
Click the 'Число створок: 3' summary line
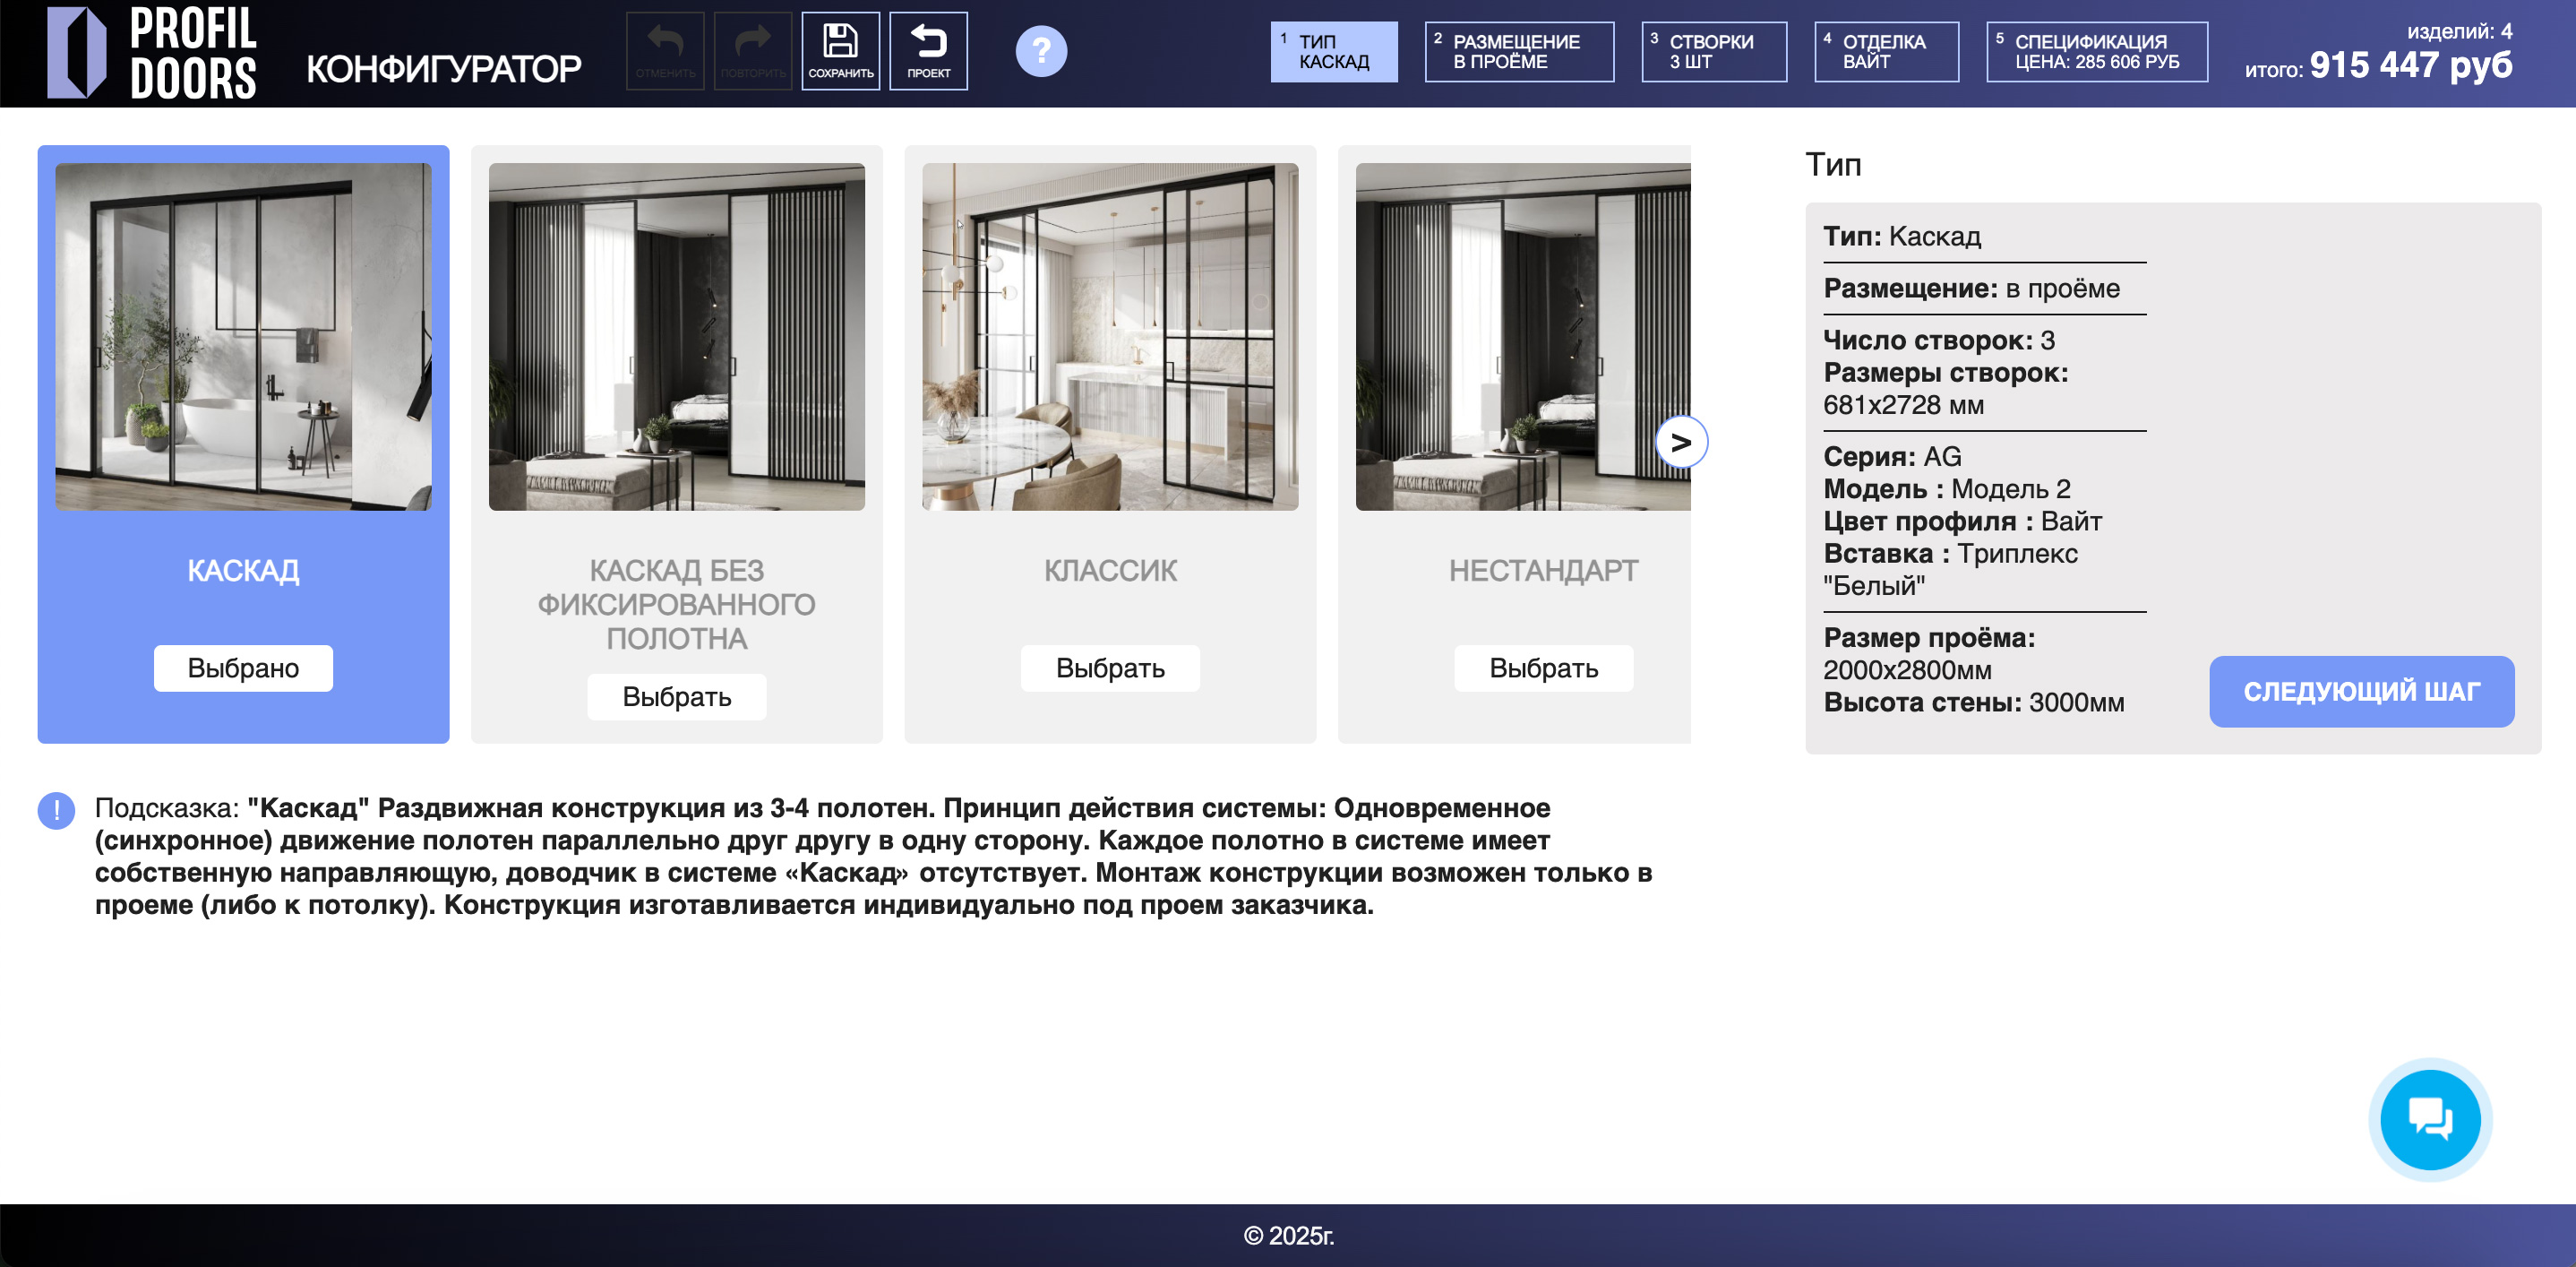coord(1939,341)
